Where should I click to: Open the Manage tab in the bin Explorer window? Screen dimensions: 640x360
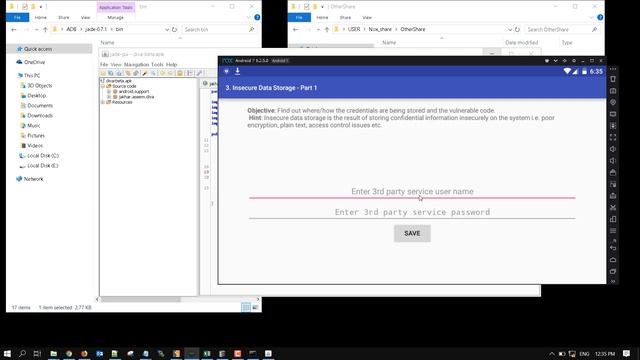[x=116, y=18]
